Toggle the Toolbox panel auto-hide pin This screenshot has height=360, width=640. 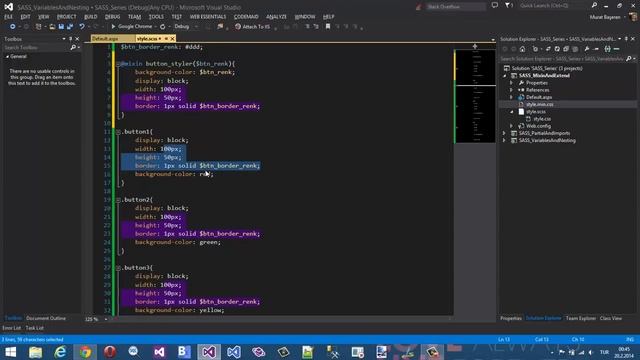(x=70, y=39)
